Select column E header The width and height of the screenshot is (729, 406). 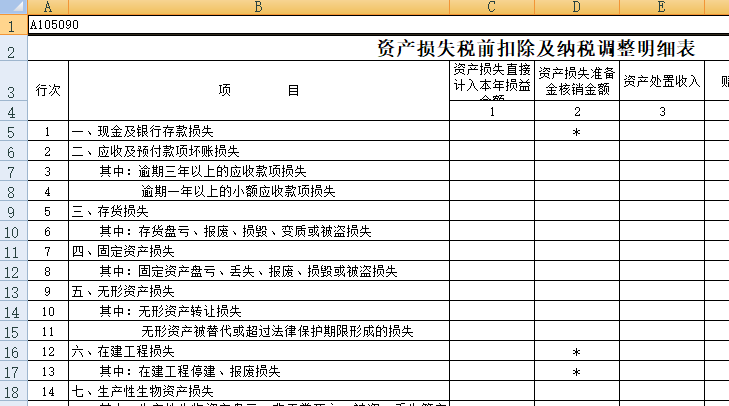tap(662, 7)
